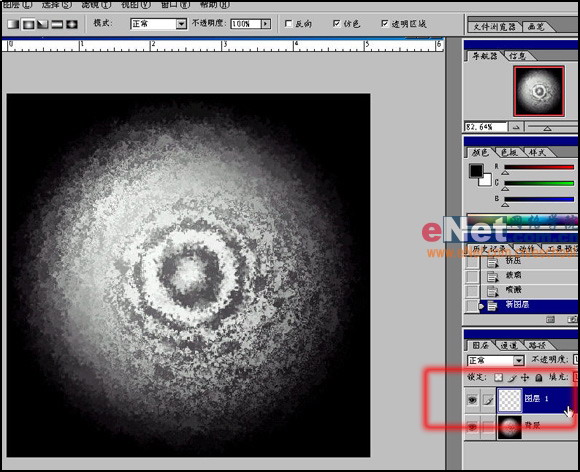Switch to the 样式 tab
This screenshot has width=580, height=472.
click(537, 152)
